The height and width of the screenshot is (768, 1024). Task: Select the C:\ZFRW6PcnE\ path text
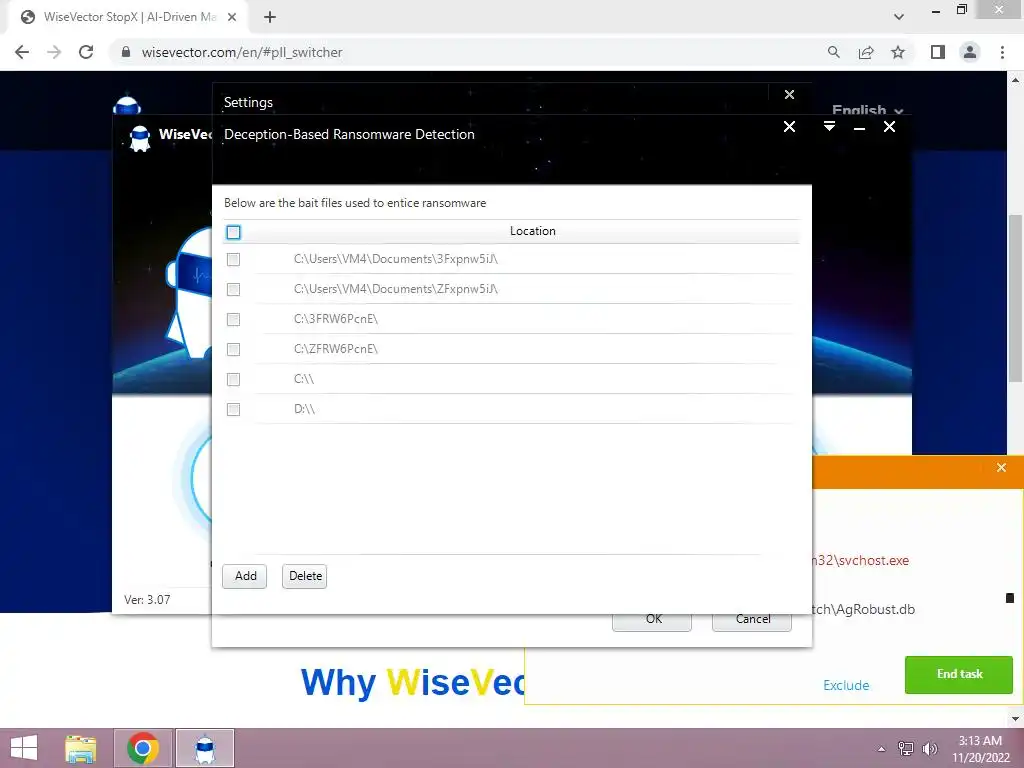click(x=336, y=349)
